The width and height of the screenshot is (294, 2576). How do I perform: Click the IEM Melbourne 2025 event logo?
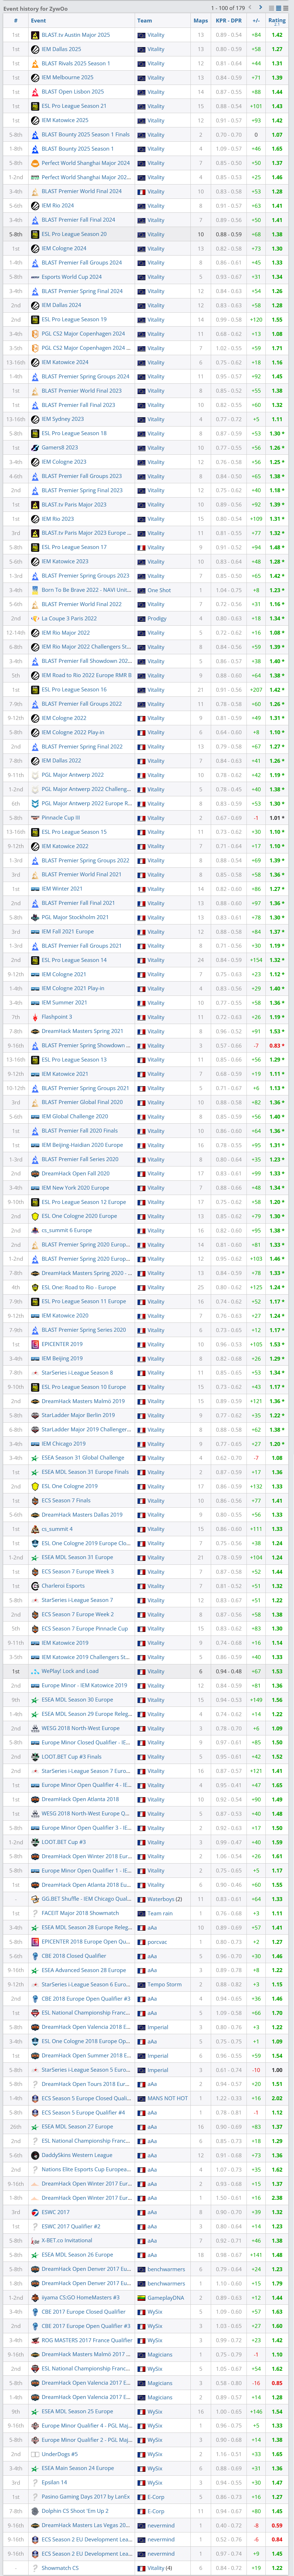coord(35,78)
